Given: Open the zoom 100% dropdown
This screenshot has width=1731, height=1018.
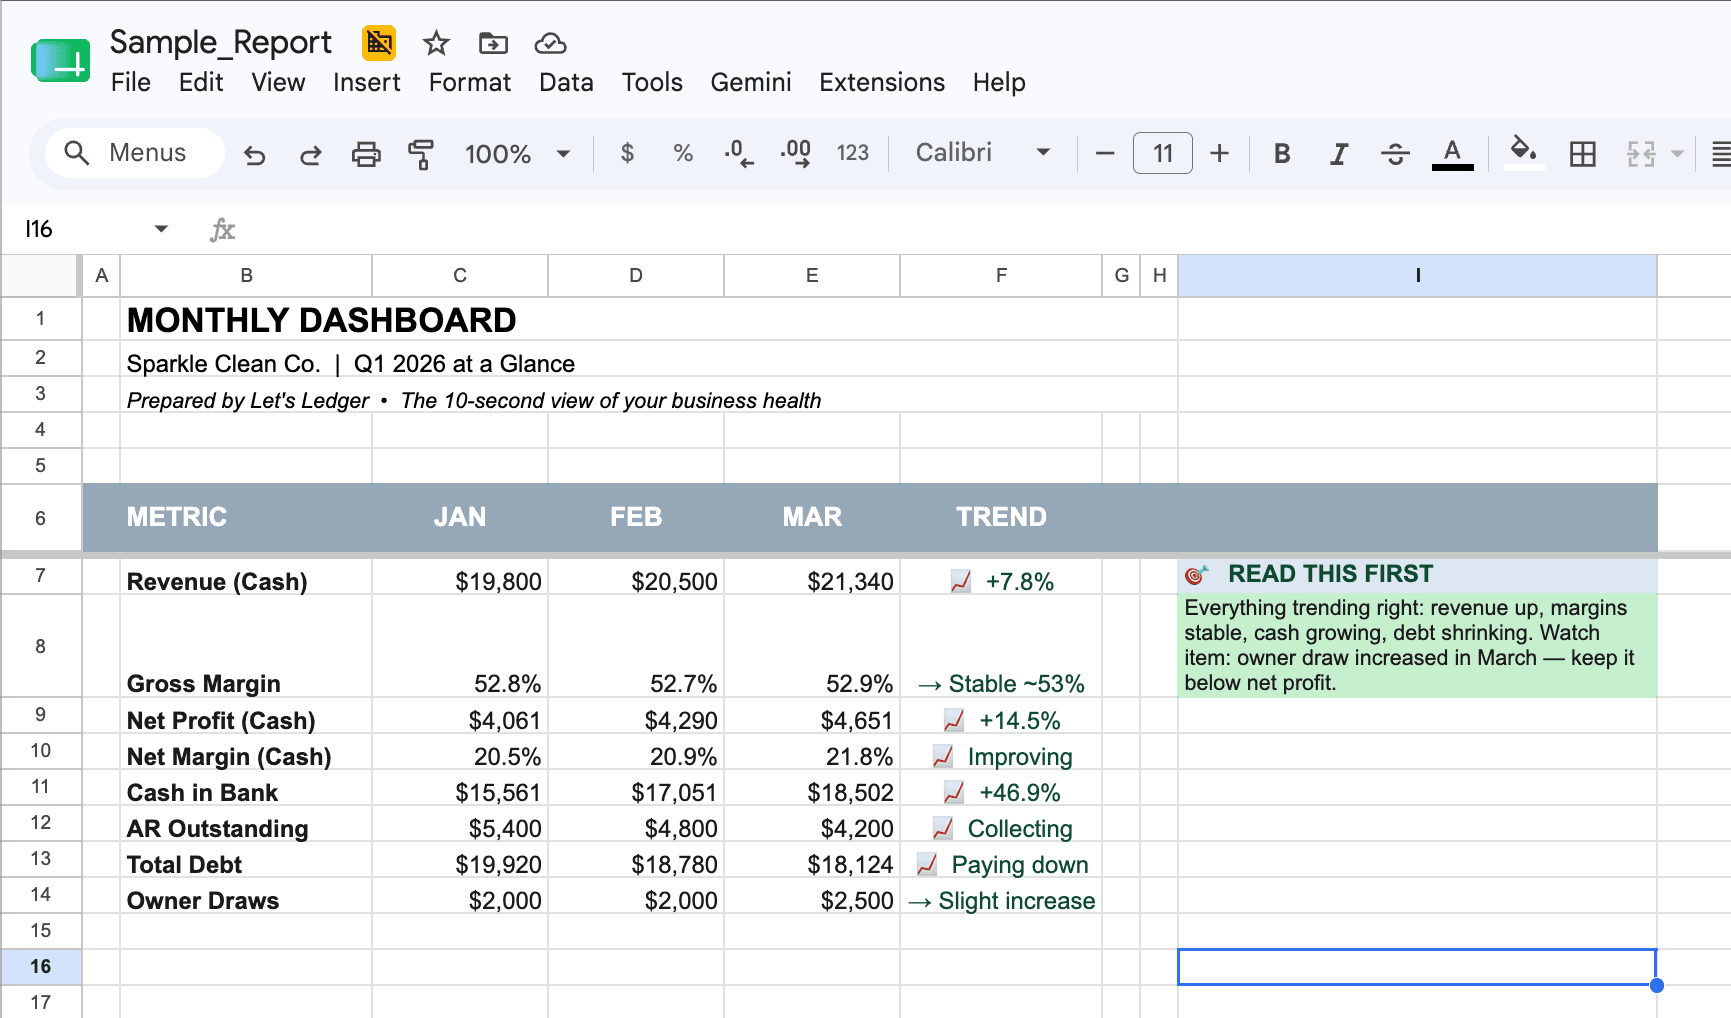Looking at the screenshot, I should [517, 153].
